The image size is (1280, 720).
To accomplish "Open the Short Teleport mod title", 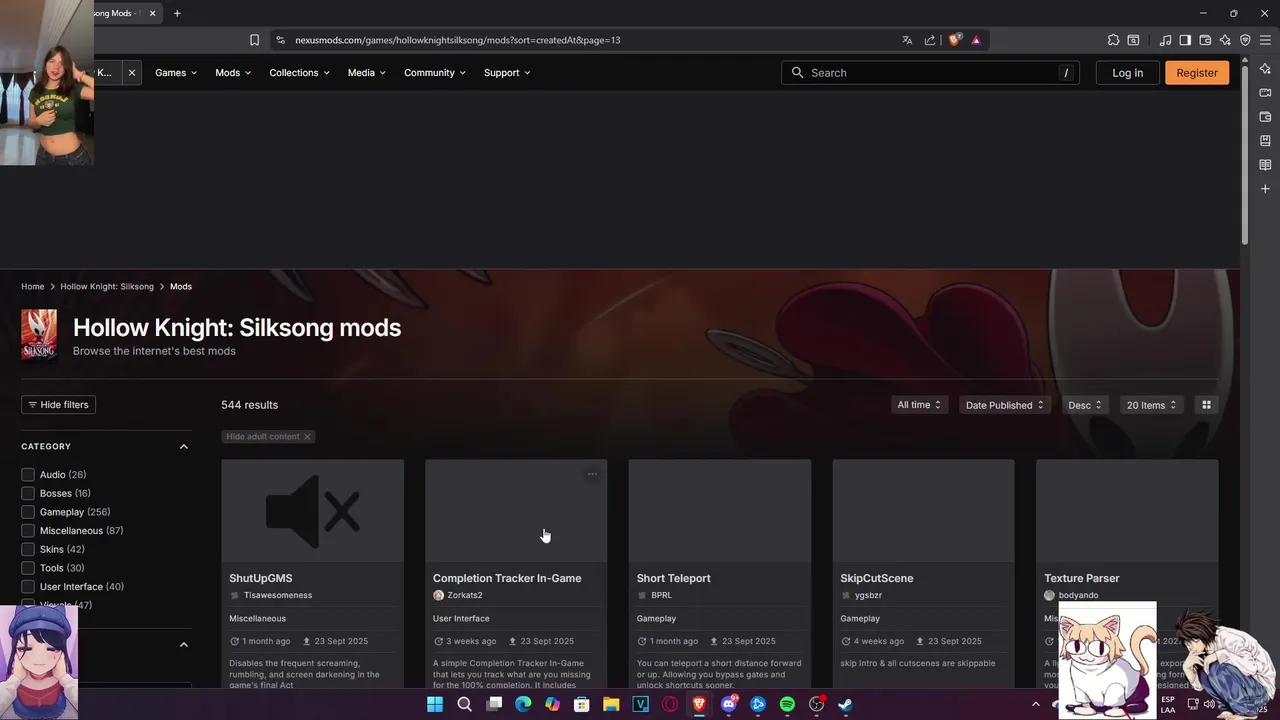I will 674,578.
